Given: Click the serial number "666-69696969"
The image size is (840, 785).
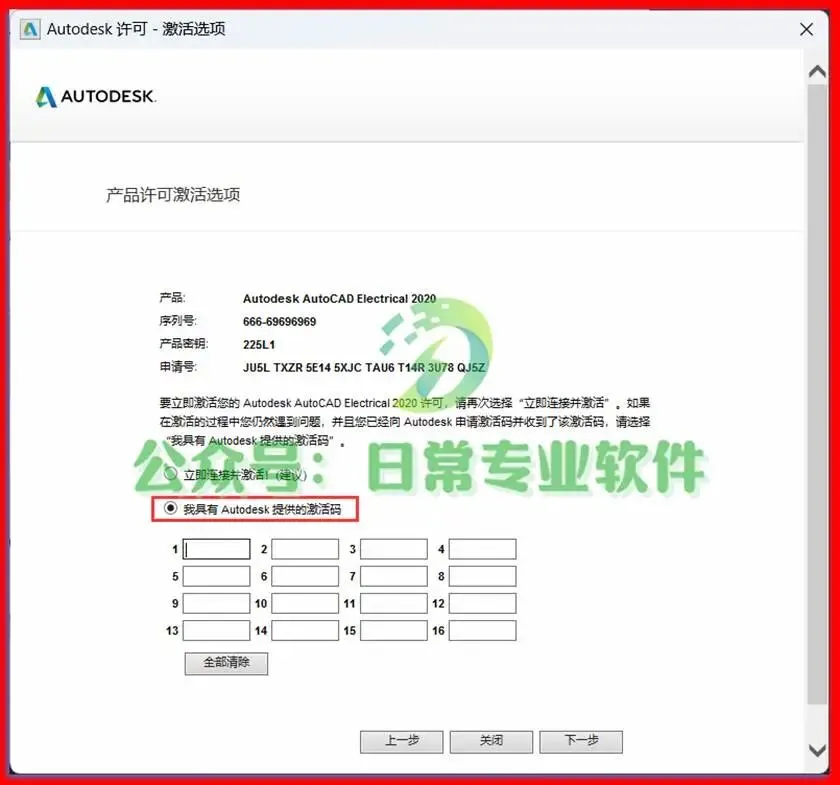Looking at the screenshot, I should [x=280, y=322].
